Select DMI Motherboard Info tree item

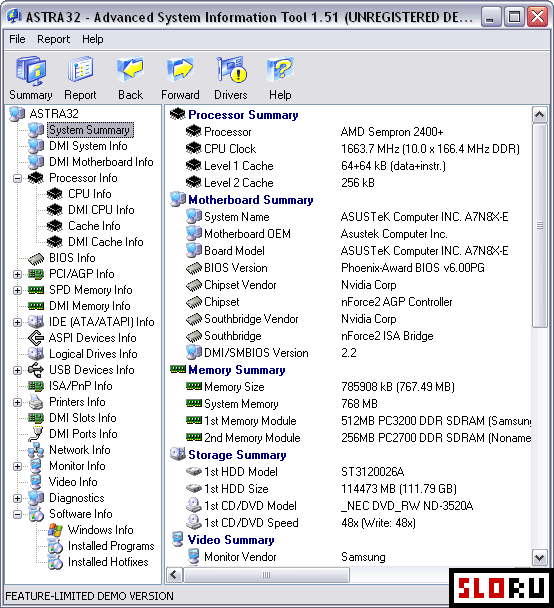[101, 162]
